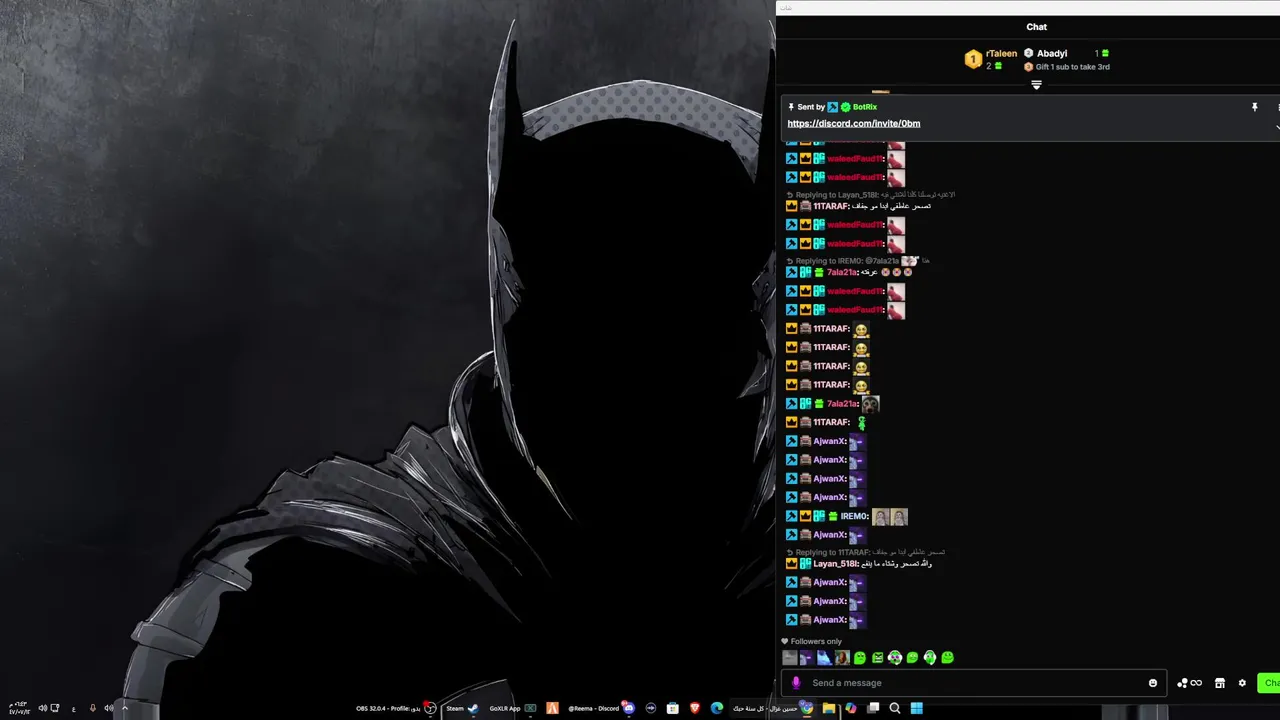Open the taskbar search magnifier
The height and width of the screenshot is (720, 1280).
pos(895,708)
